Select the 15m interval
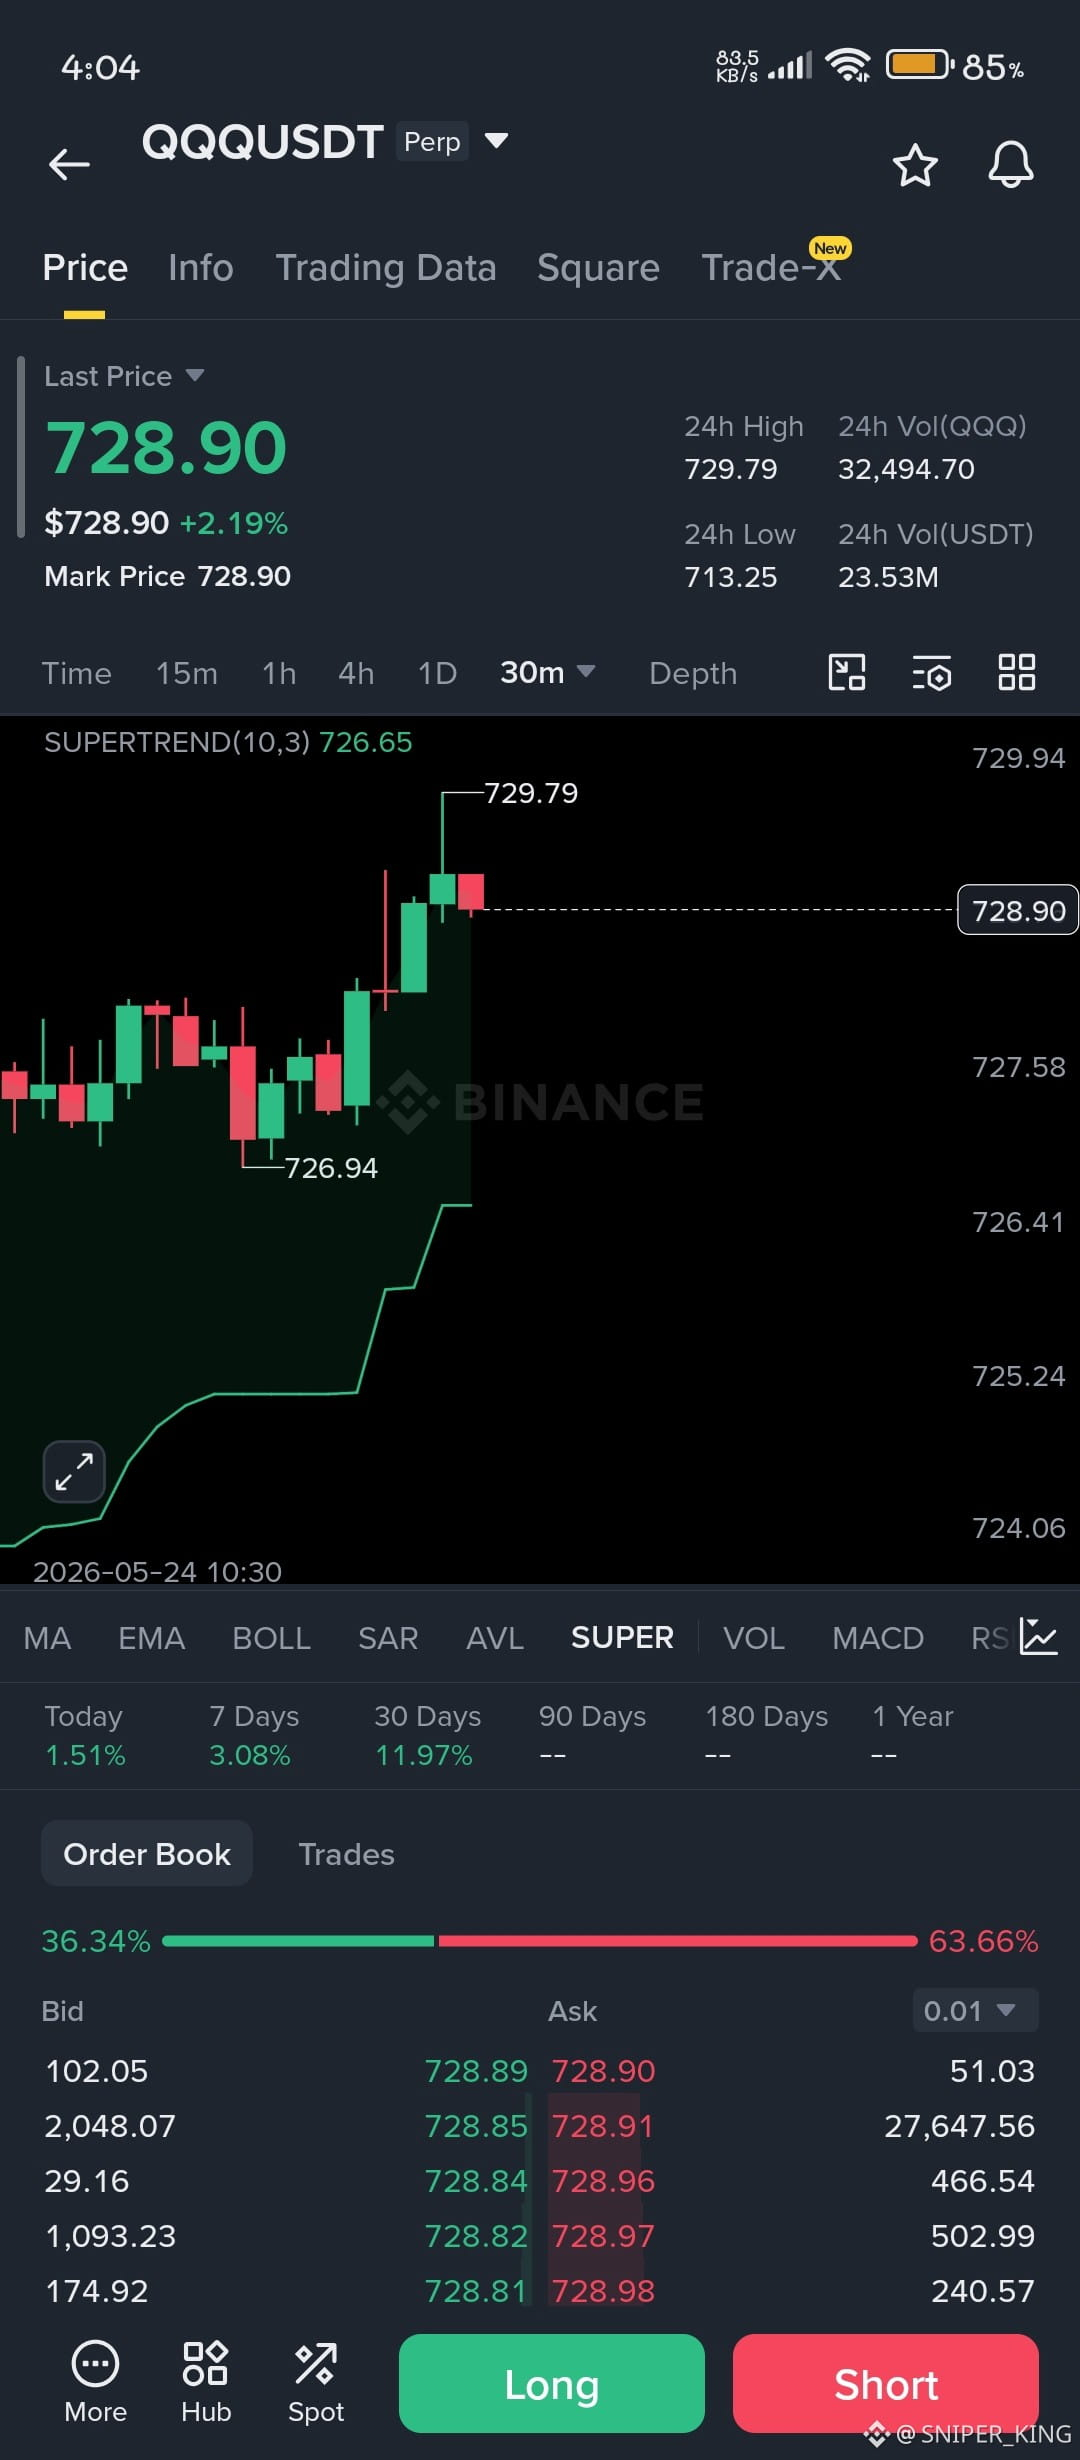 (187, 673)
